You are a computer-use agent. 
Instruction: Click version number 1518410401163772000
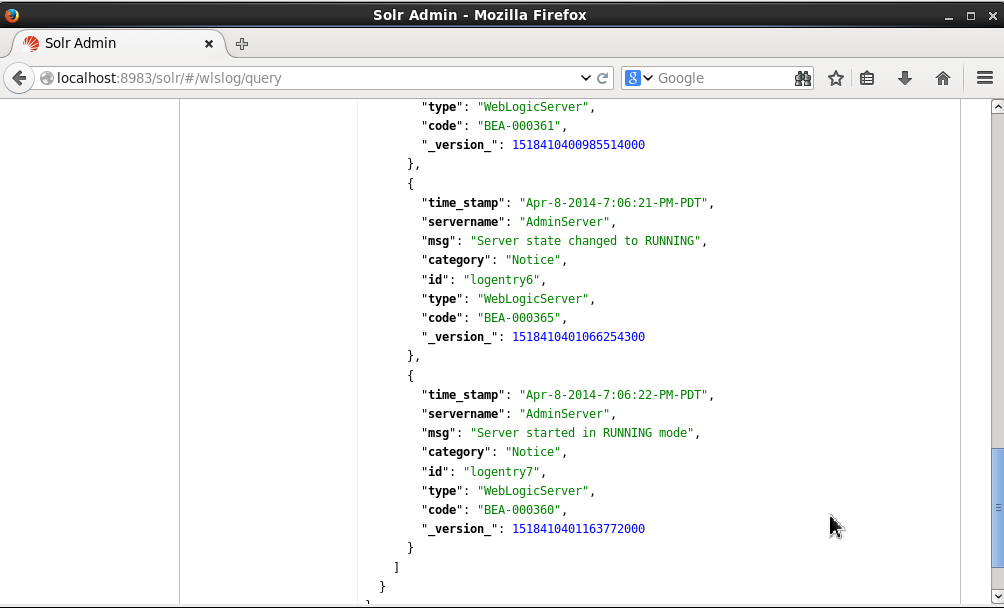(578, 529)
